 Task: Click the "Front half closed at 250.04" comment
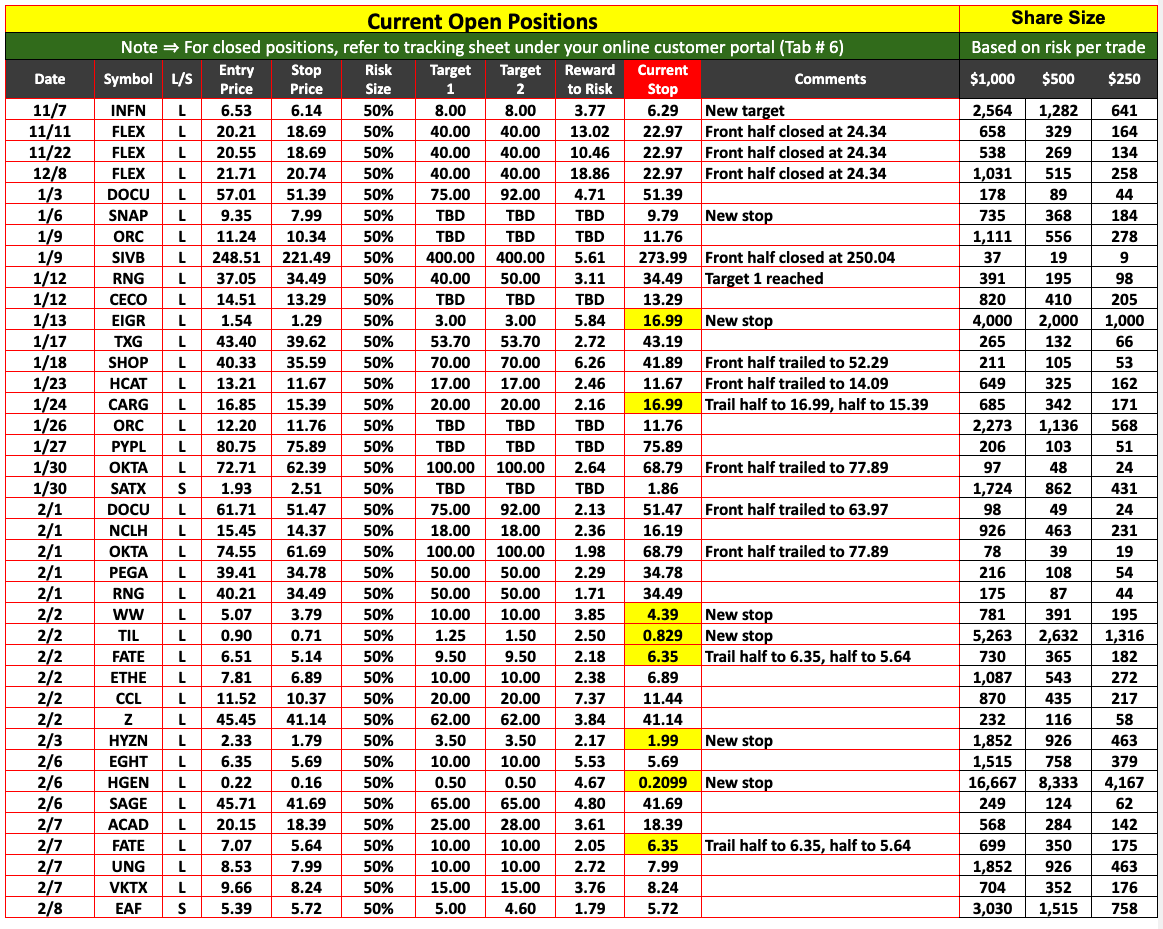pos(799,258)
